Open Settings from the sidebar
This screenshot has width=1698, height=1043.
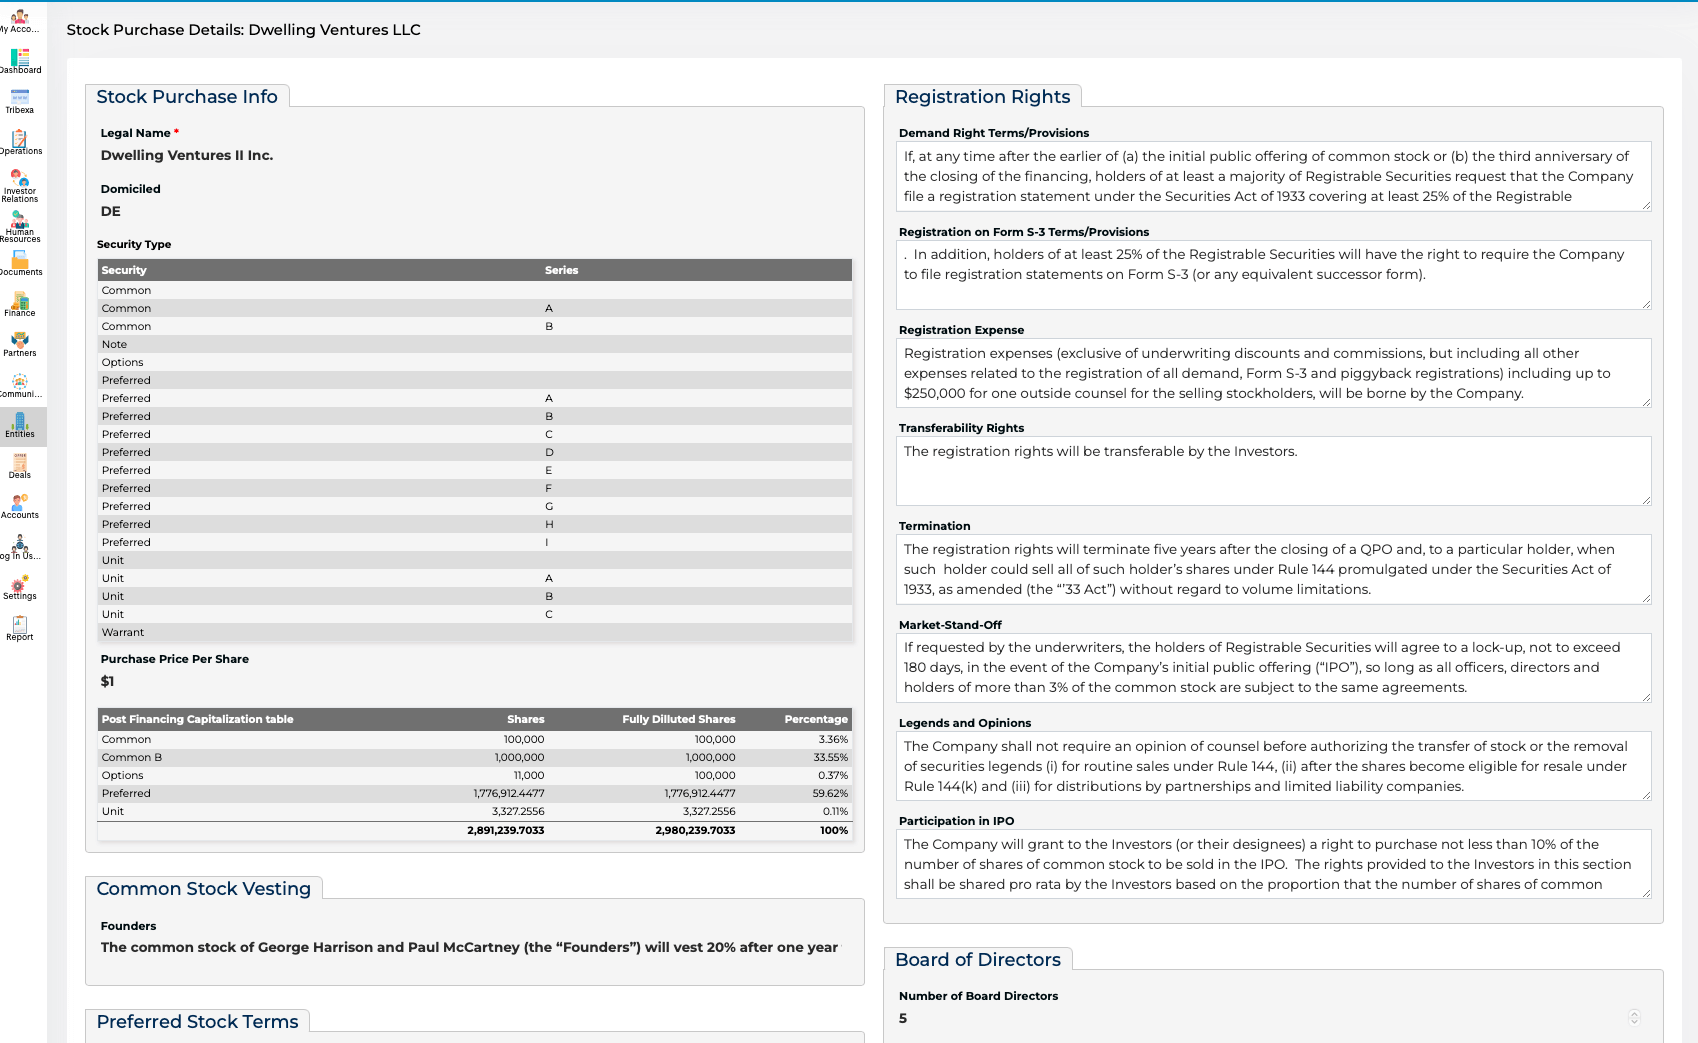coord(20,587)
